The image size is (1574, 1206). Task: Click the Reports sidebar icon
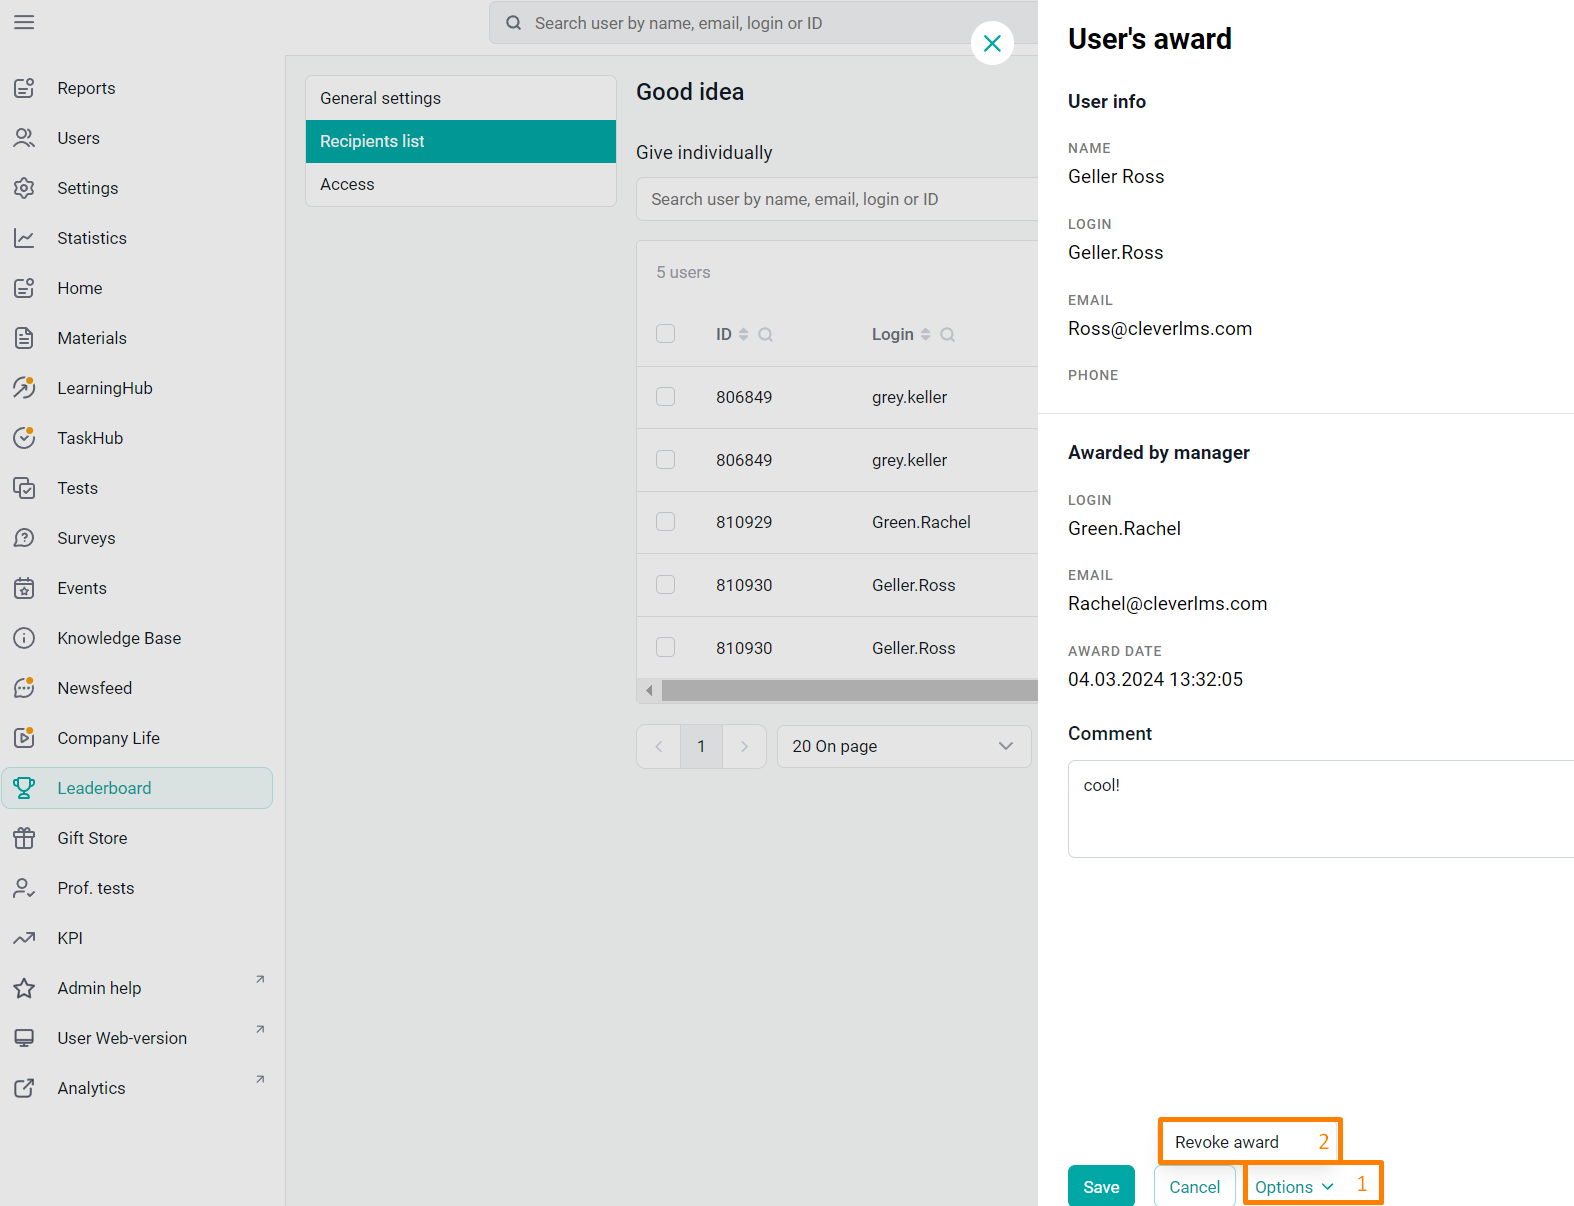point(24,88)
